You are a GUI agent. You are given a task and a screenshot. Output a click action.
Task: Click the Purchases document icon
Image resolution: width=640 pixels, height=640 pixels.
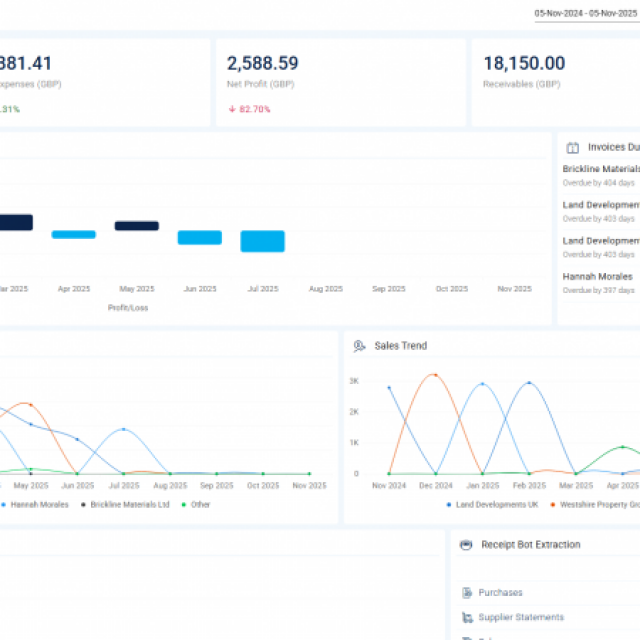tap(466, 593)
